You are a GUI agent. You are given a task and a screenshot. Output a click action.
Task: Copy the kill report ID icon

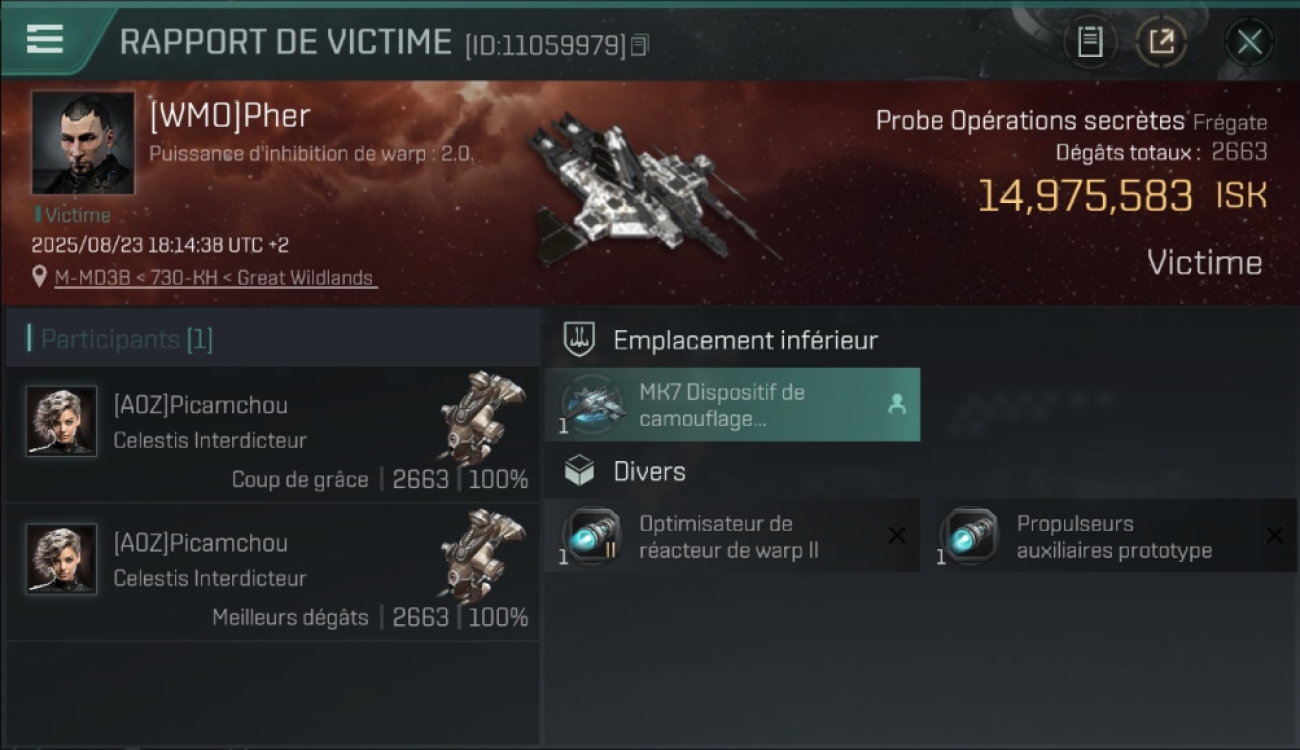[x=640, y=45]
